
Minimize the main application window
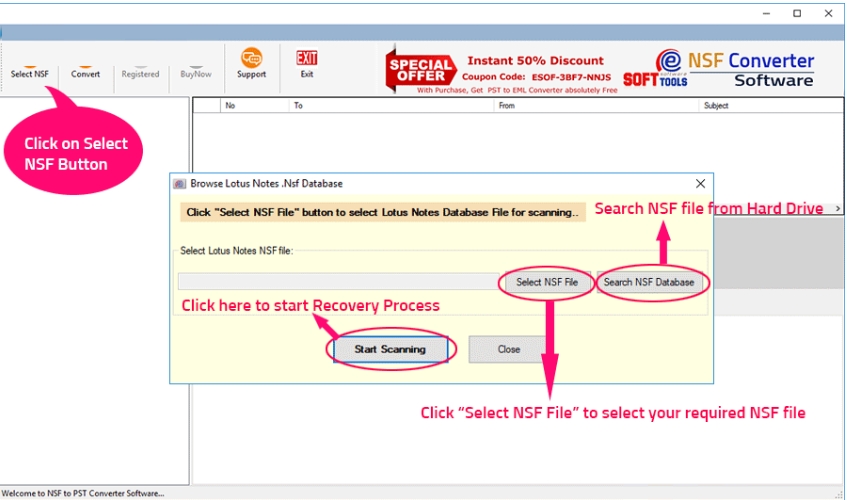tap(766, 14)
